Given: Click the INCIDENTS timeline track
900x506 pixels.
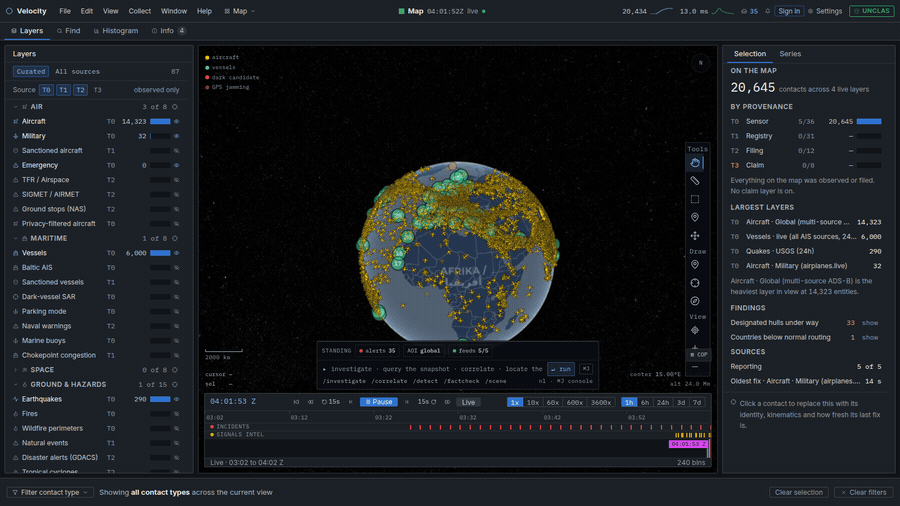Looking at the screenshot, I should (x=459, y=427).
